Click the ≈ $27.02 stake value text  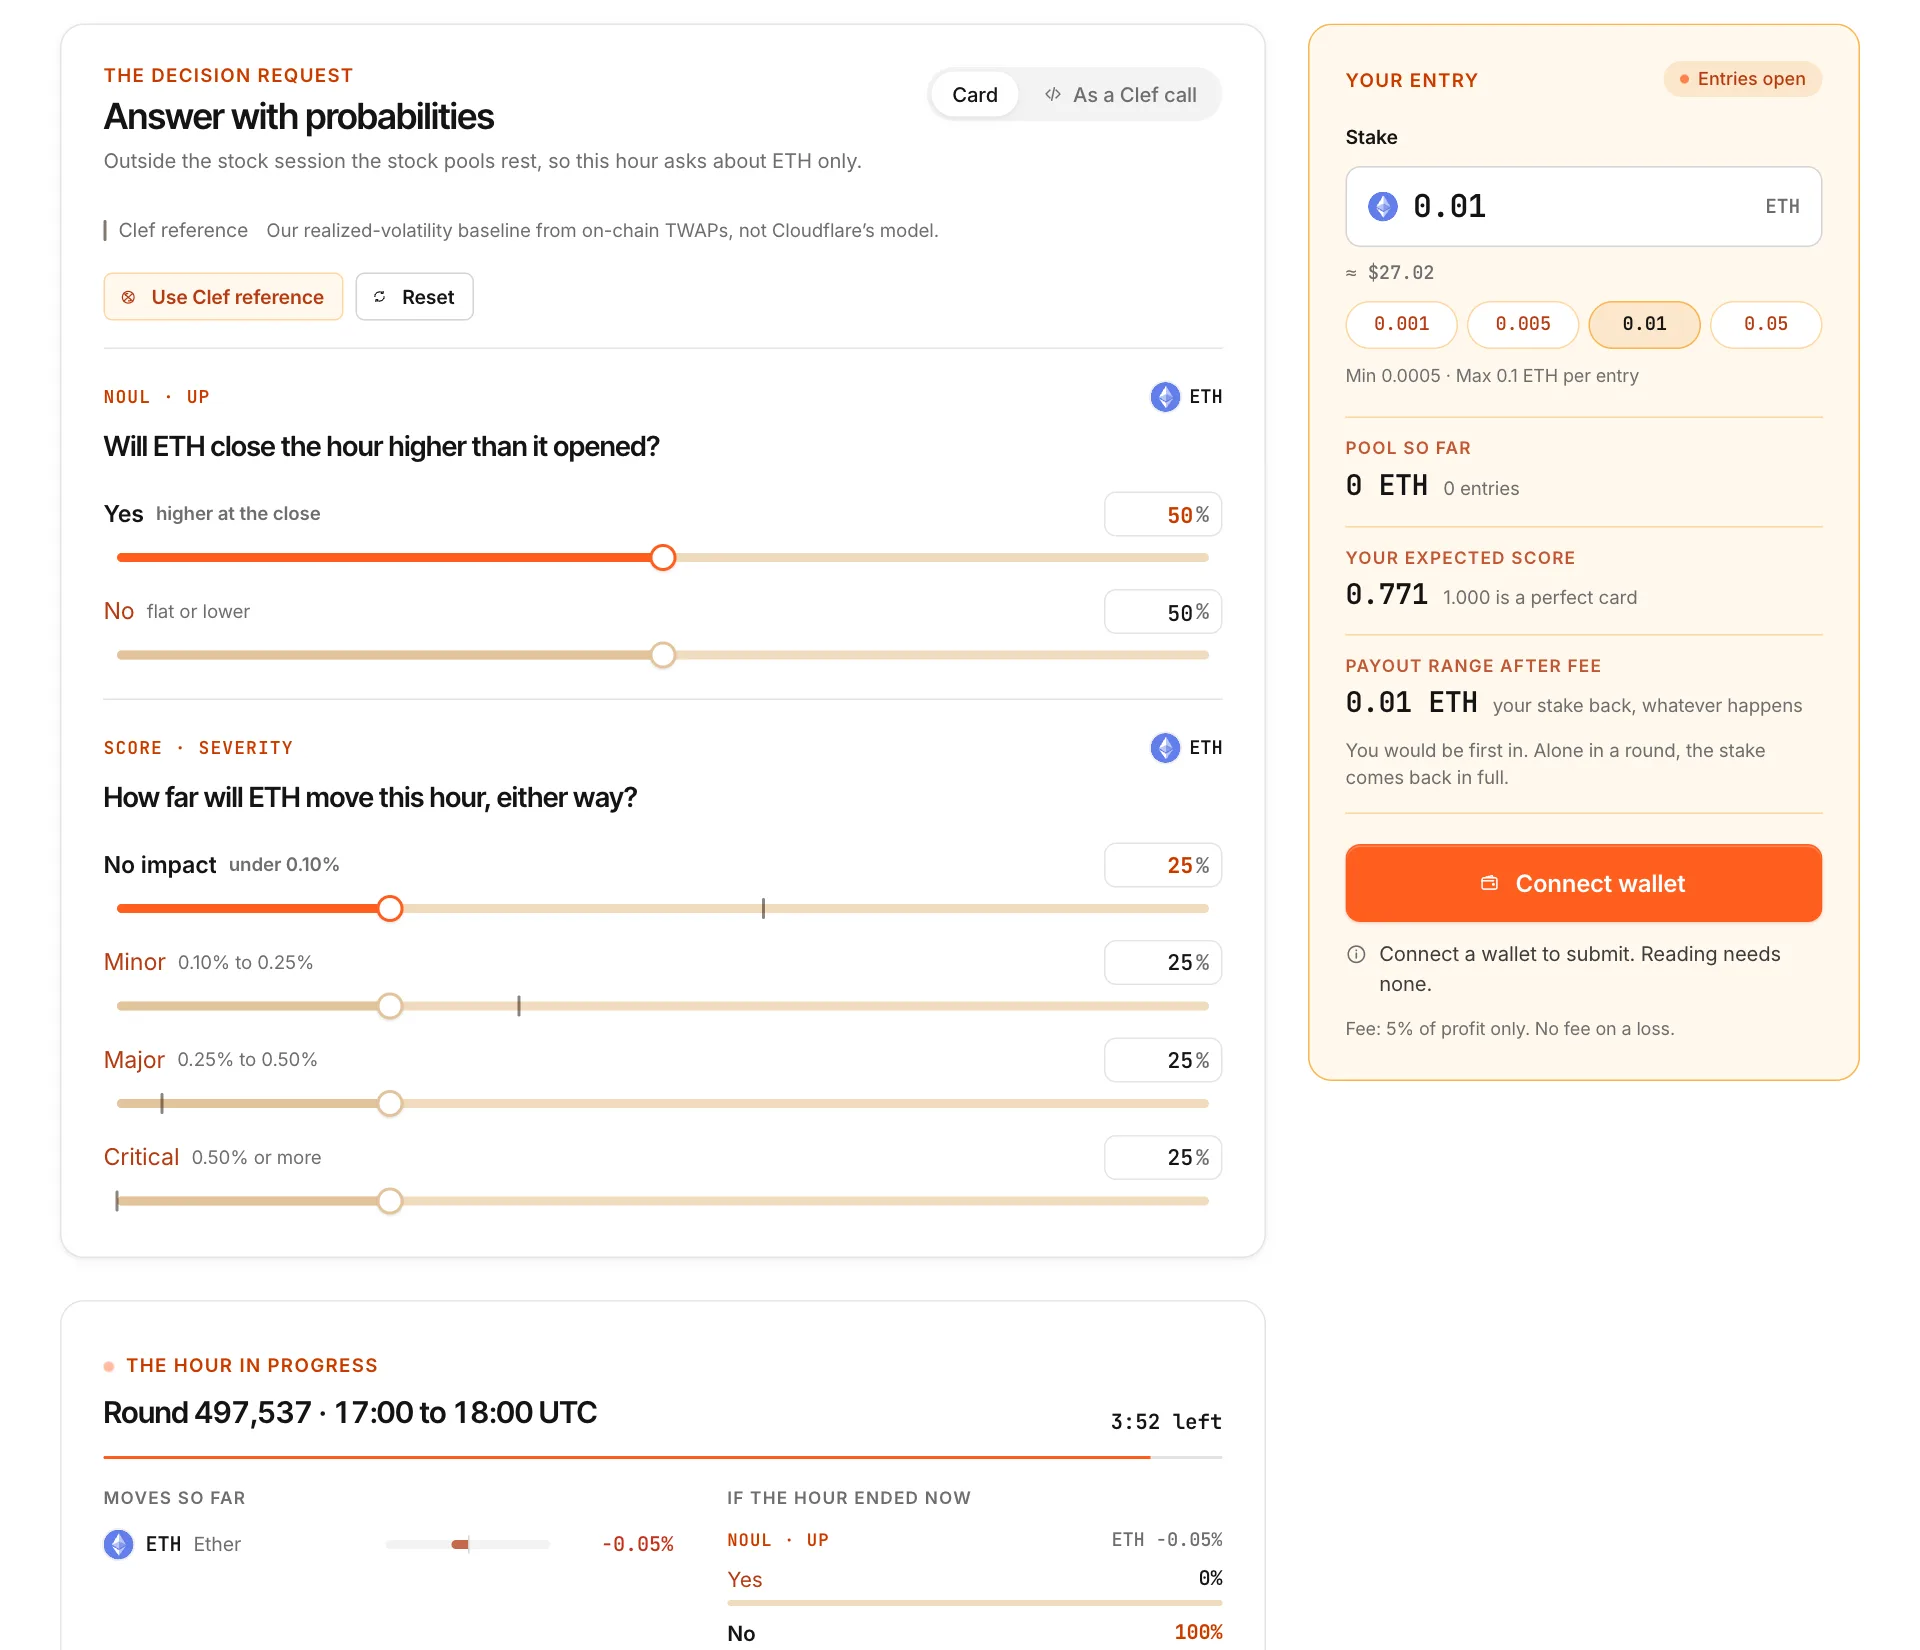pyautogui.click(x=1390, y=273)
